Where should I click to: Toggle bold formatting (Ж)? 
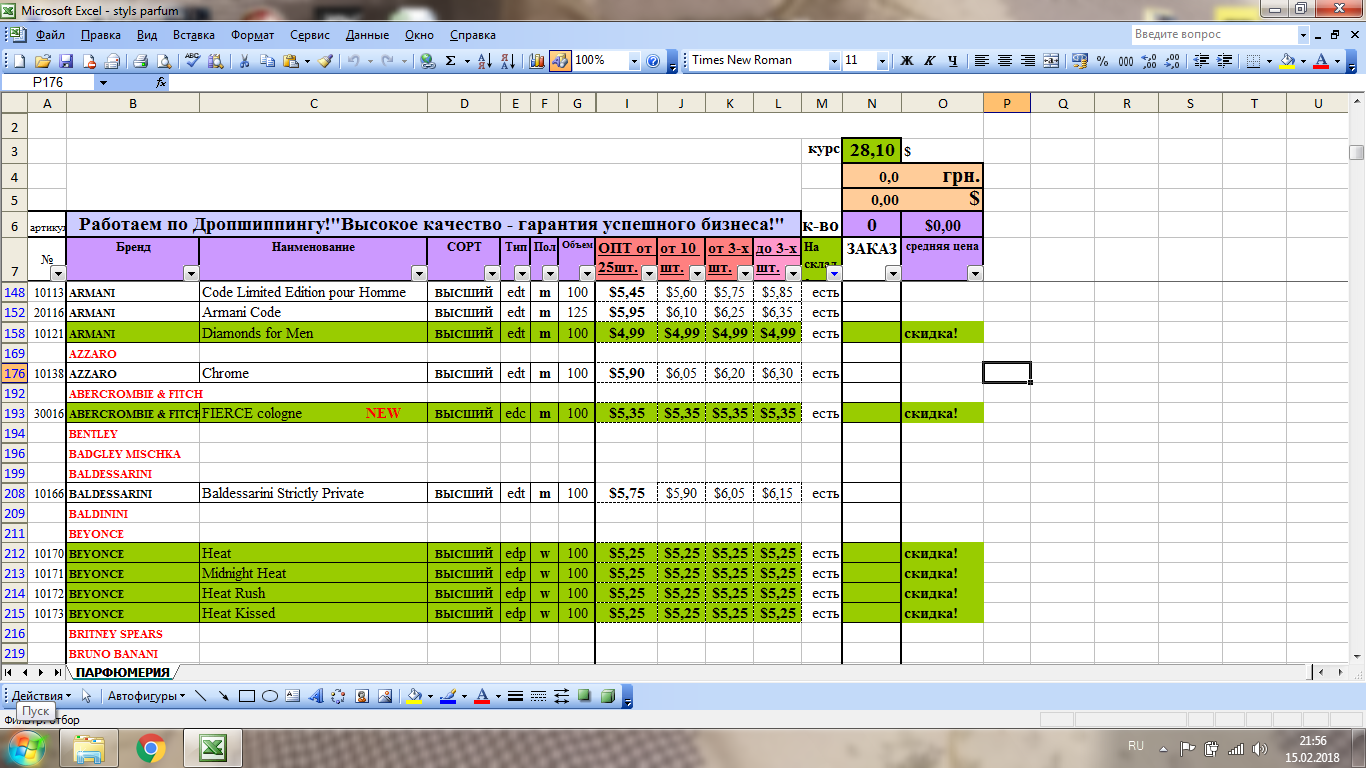point(907,61)
